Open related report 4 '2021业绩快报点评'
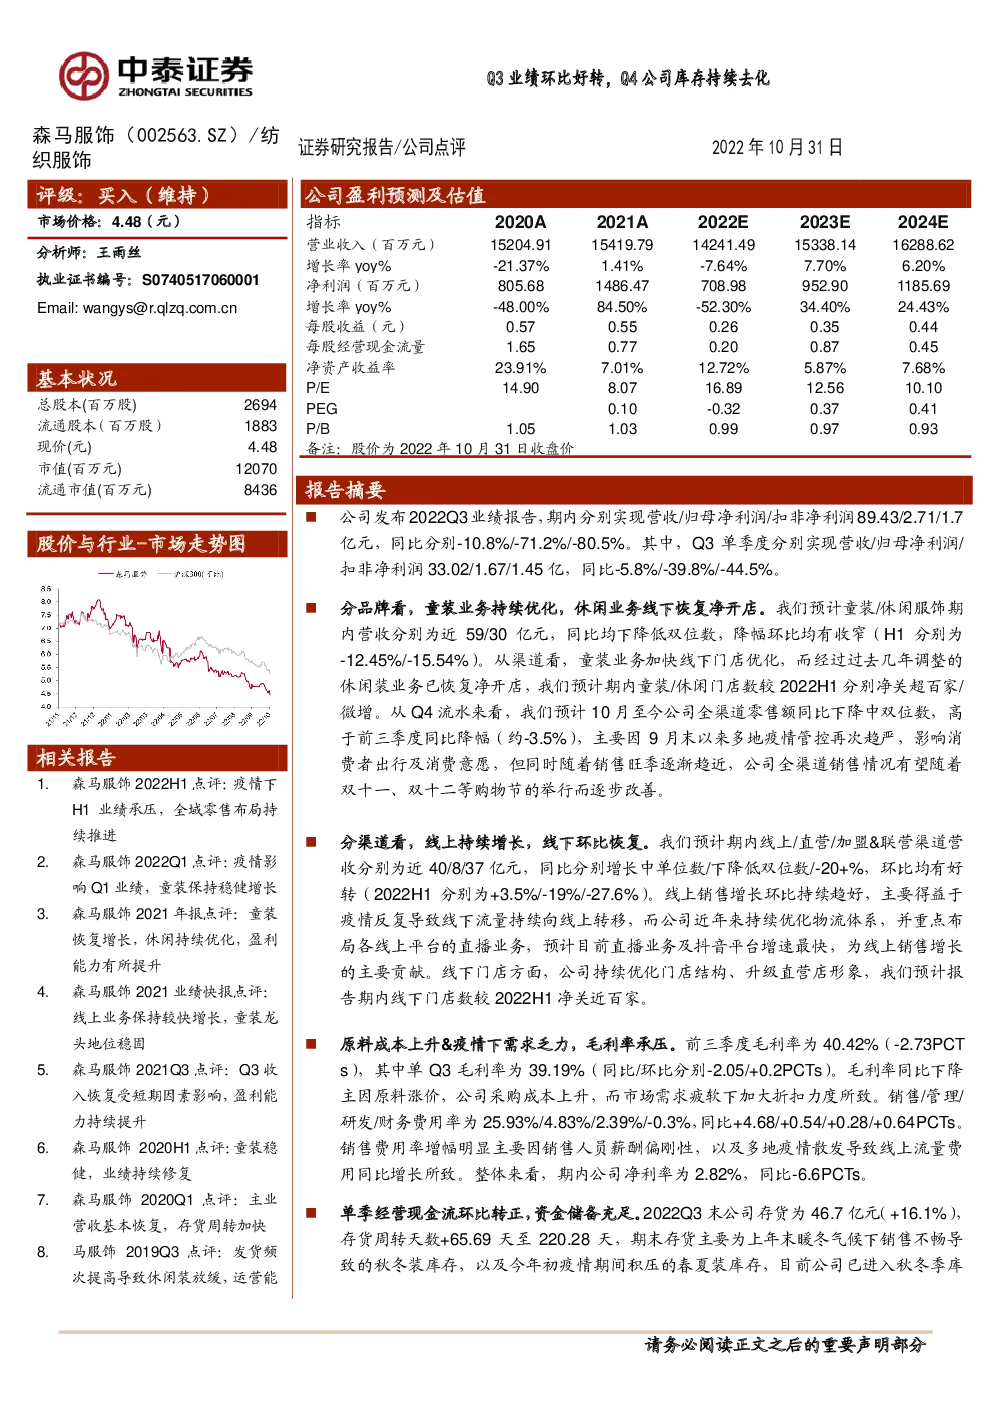This screenshot has width=992, height=1403. (174, 1017)
